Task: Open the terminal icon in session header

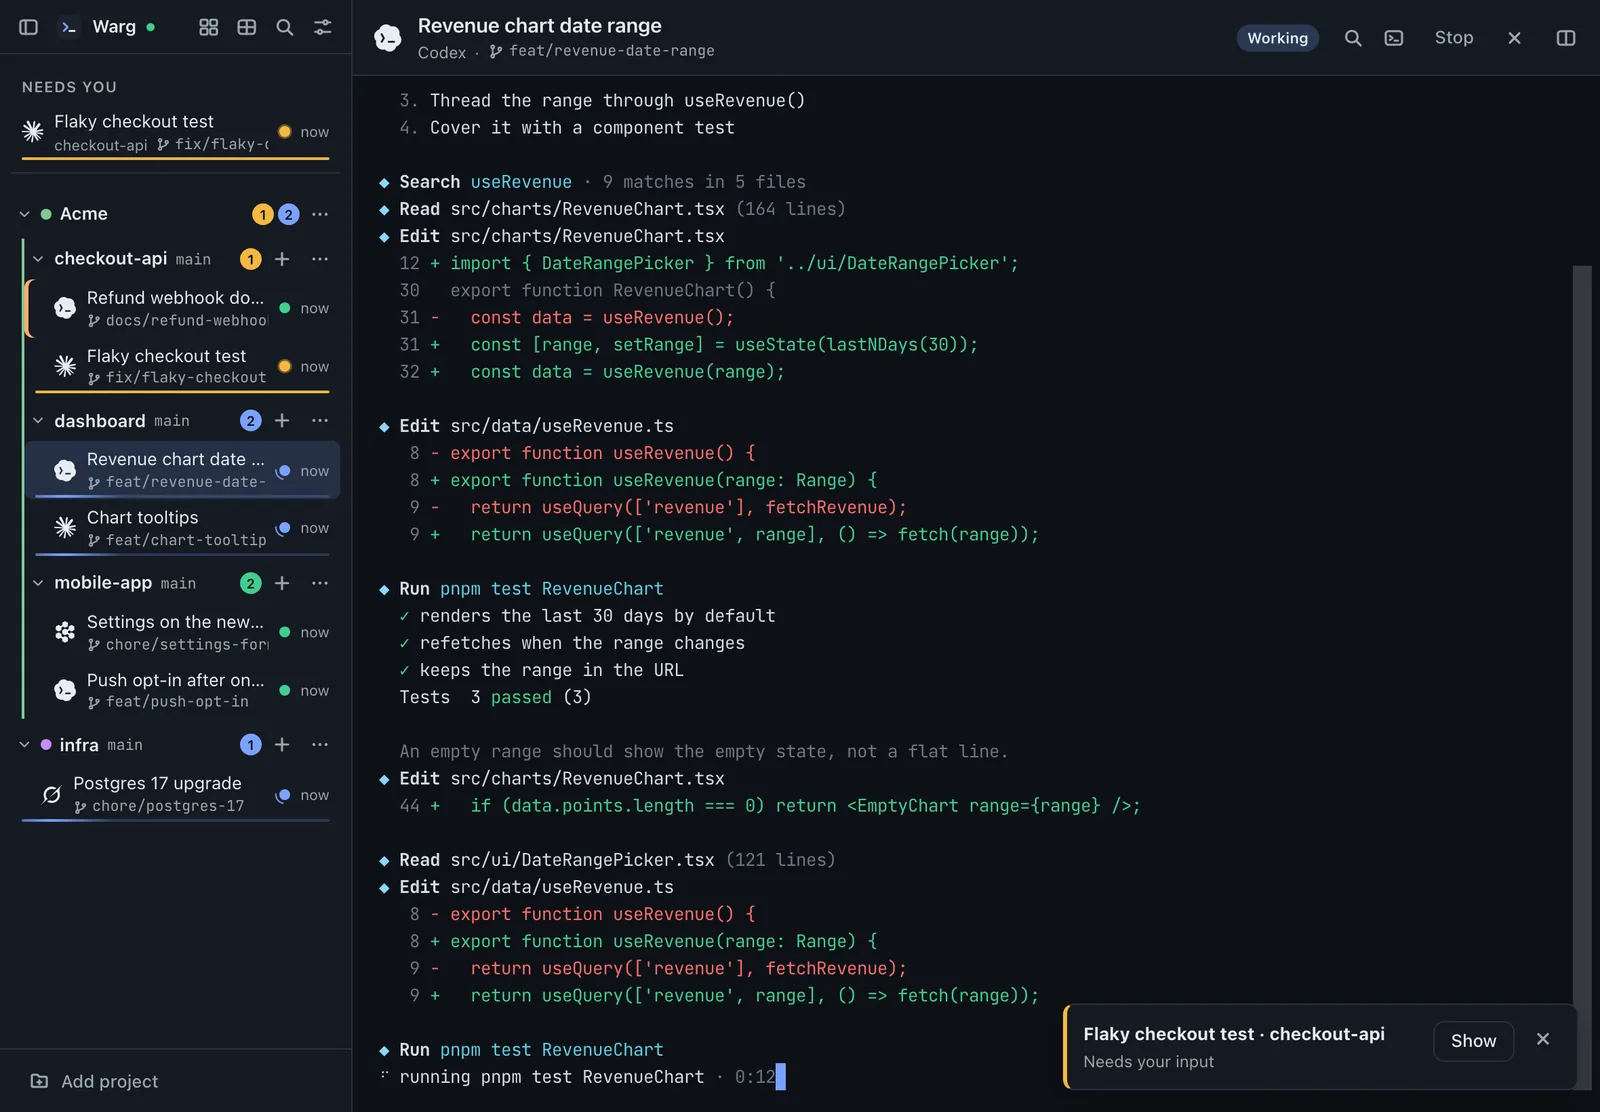Action: pyautogui.click(x=1394, y=38)
